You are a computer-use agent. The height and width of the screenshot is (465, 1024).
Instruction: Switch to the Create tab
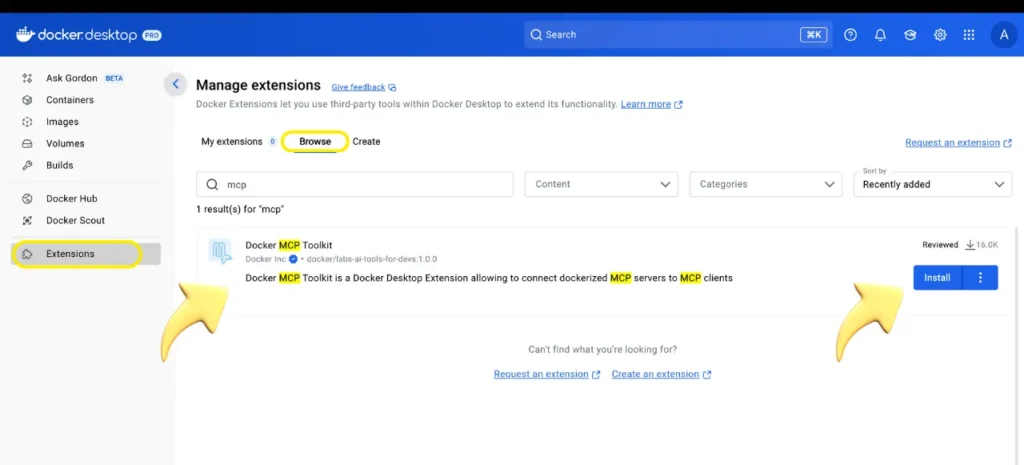click(x=366, y=142)
